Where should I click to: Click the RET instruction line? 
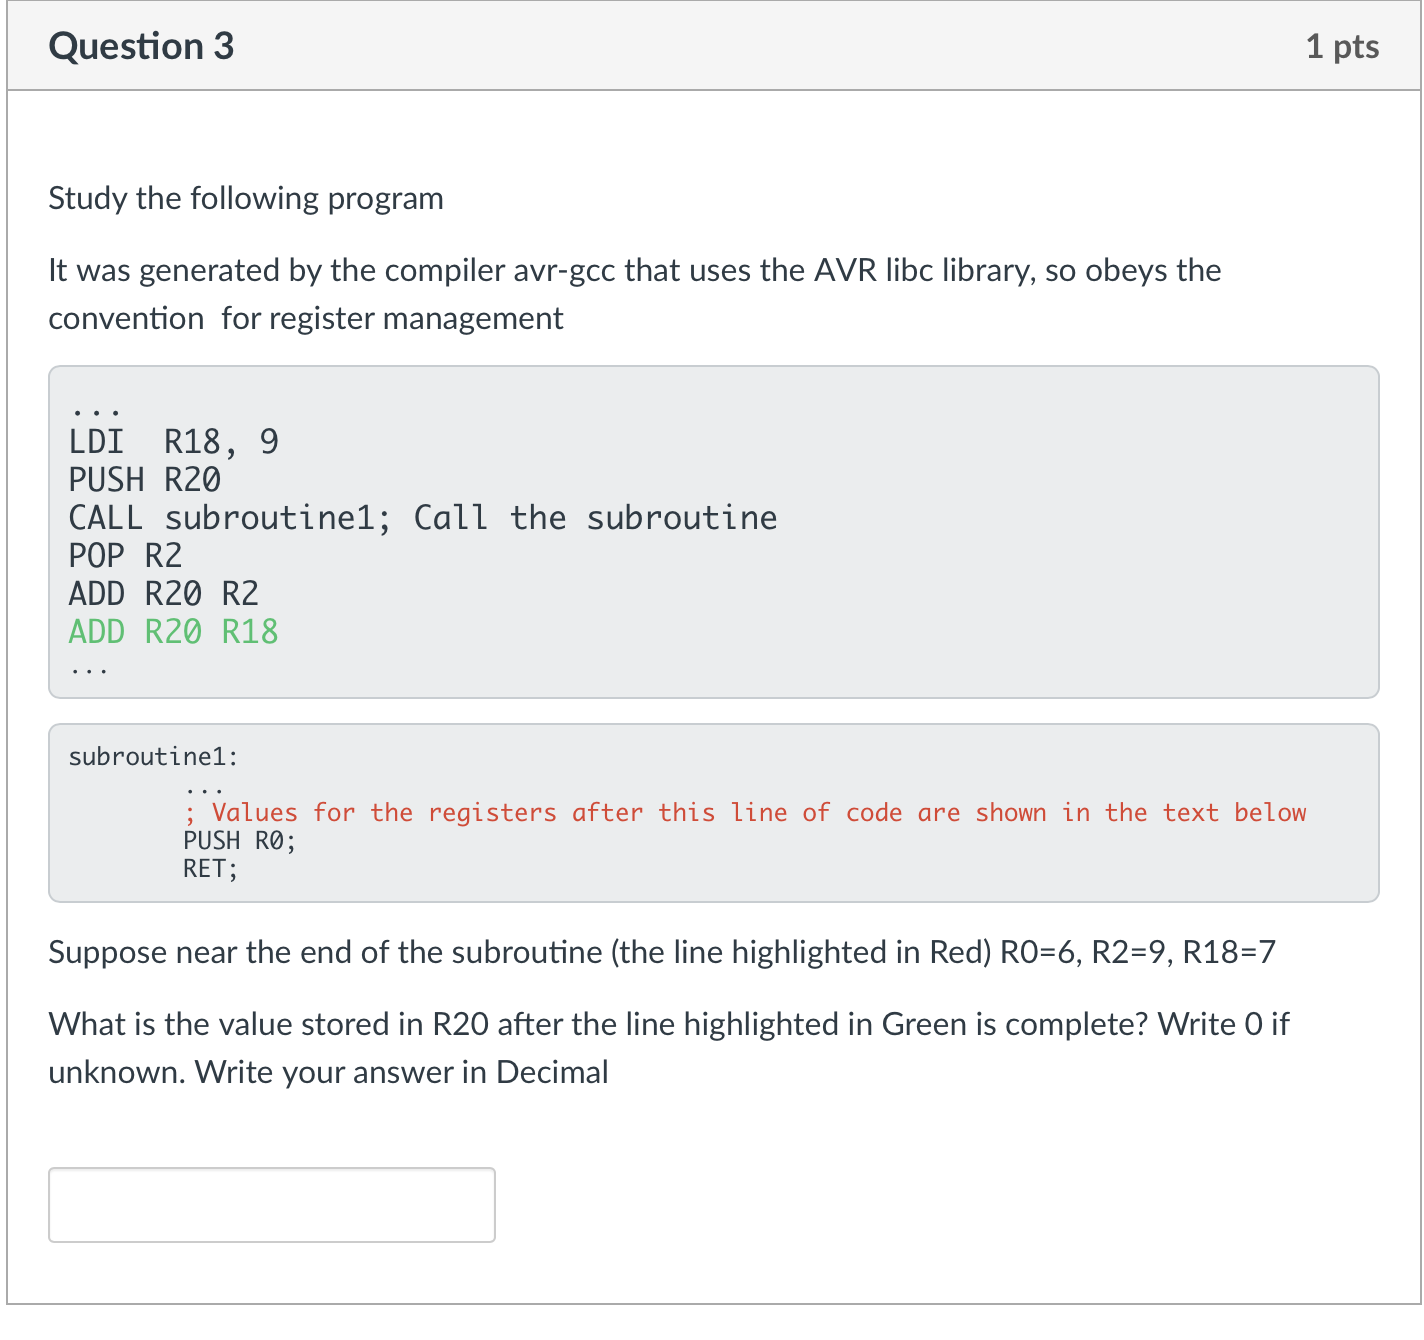(x=210, y=868)
